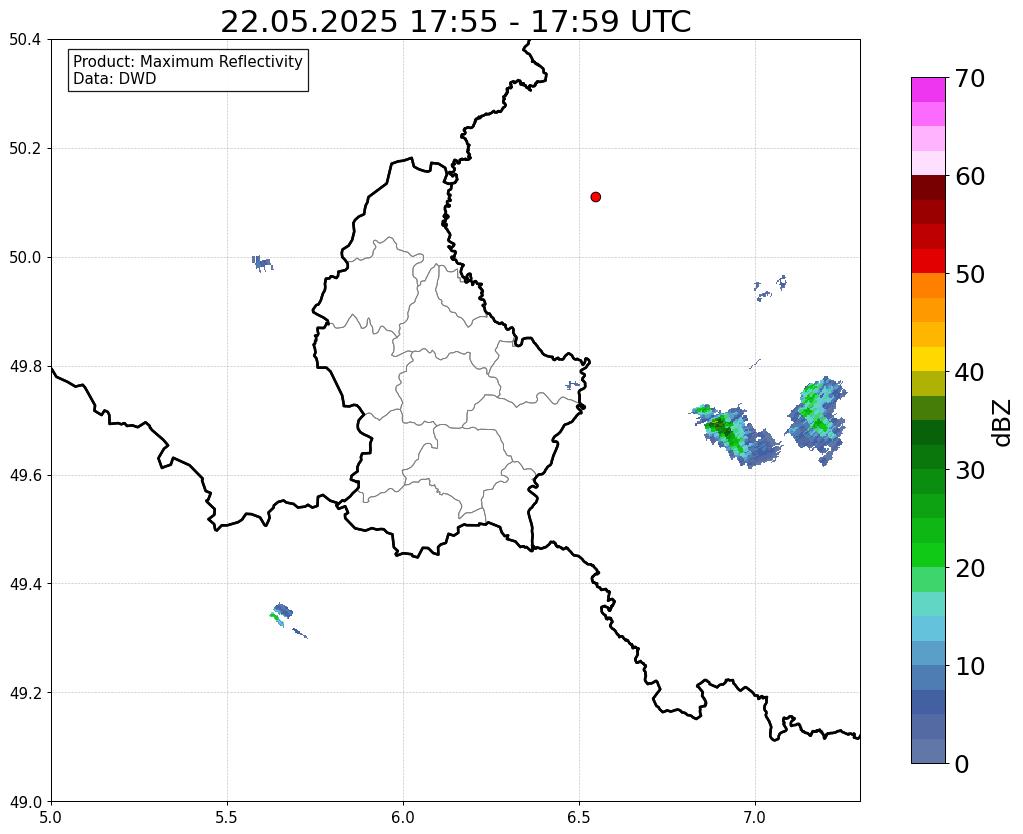Click the plot title date and time
This screenshot has width=1023, height=834.
455,22
